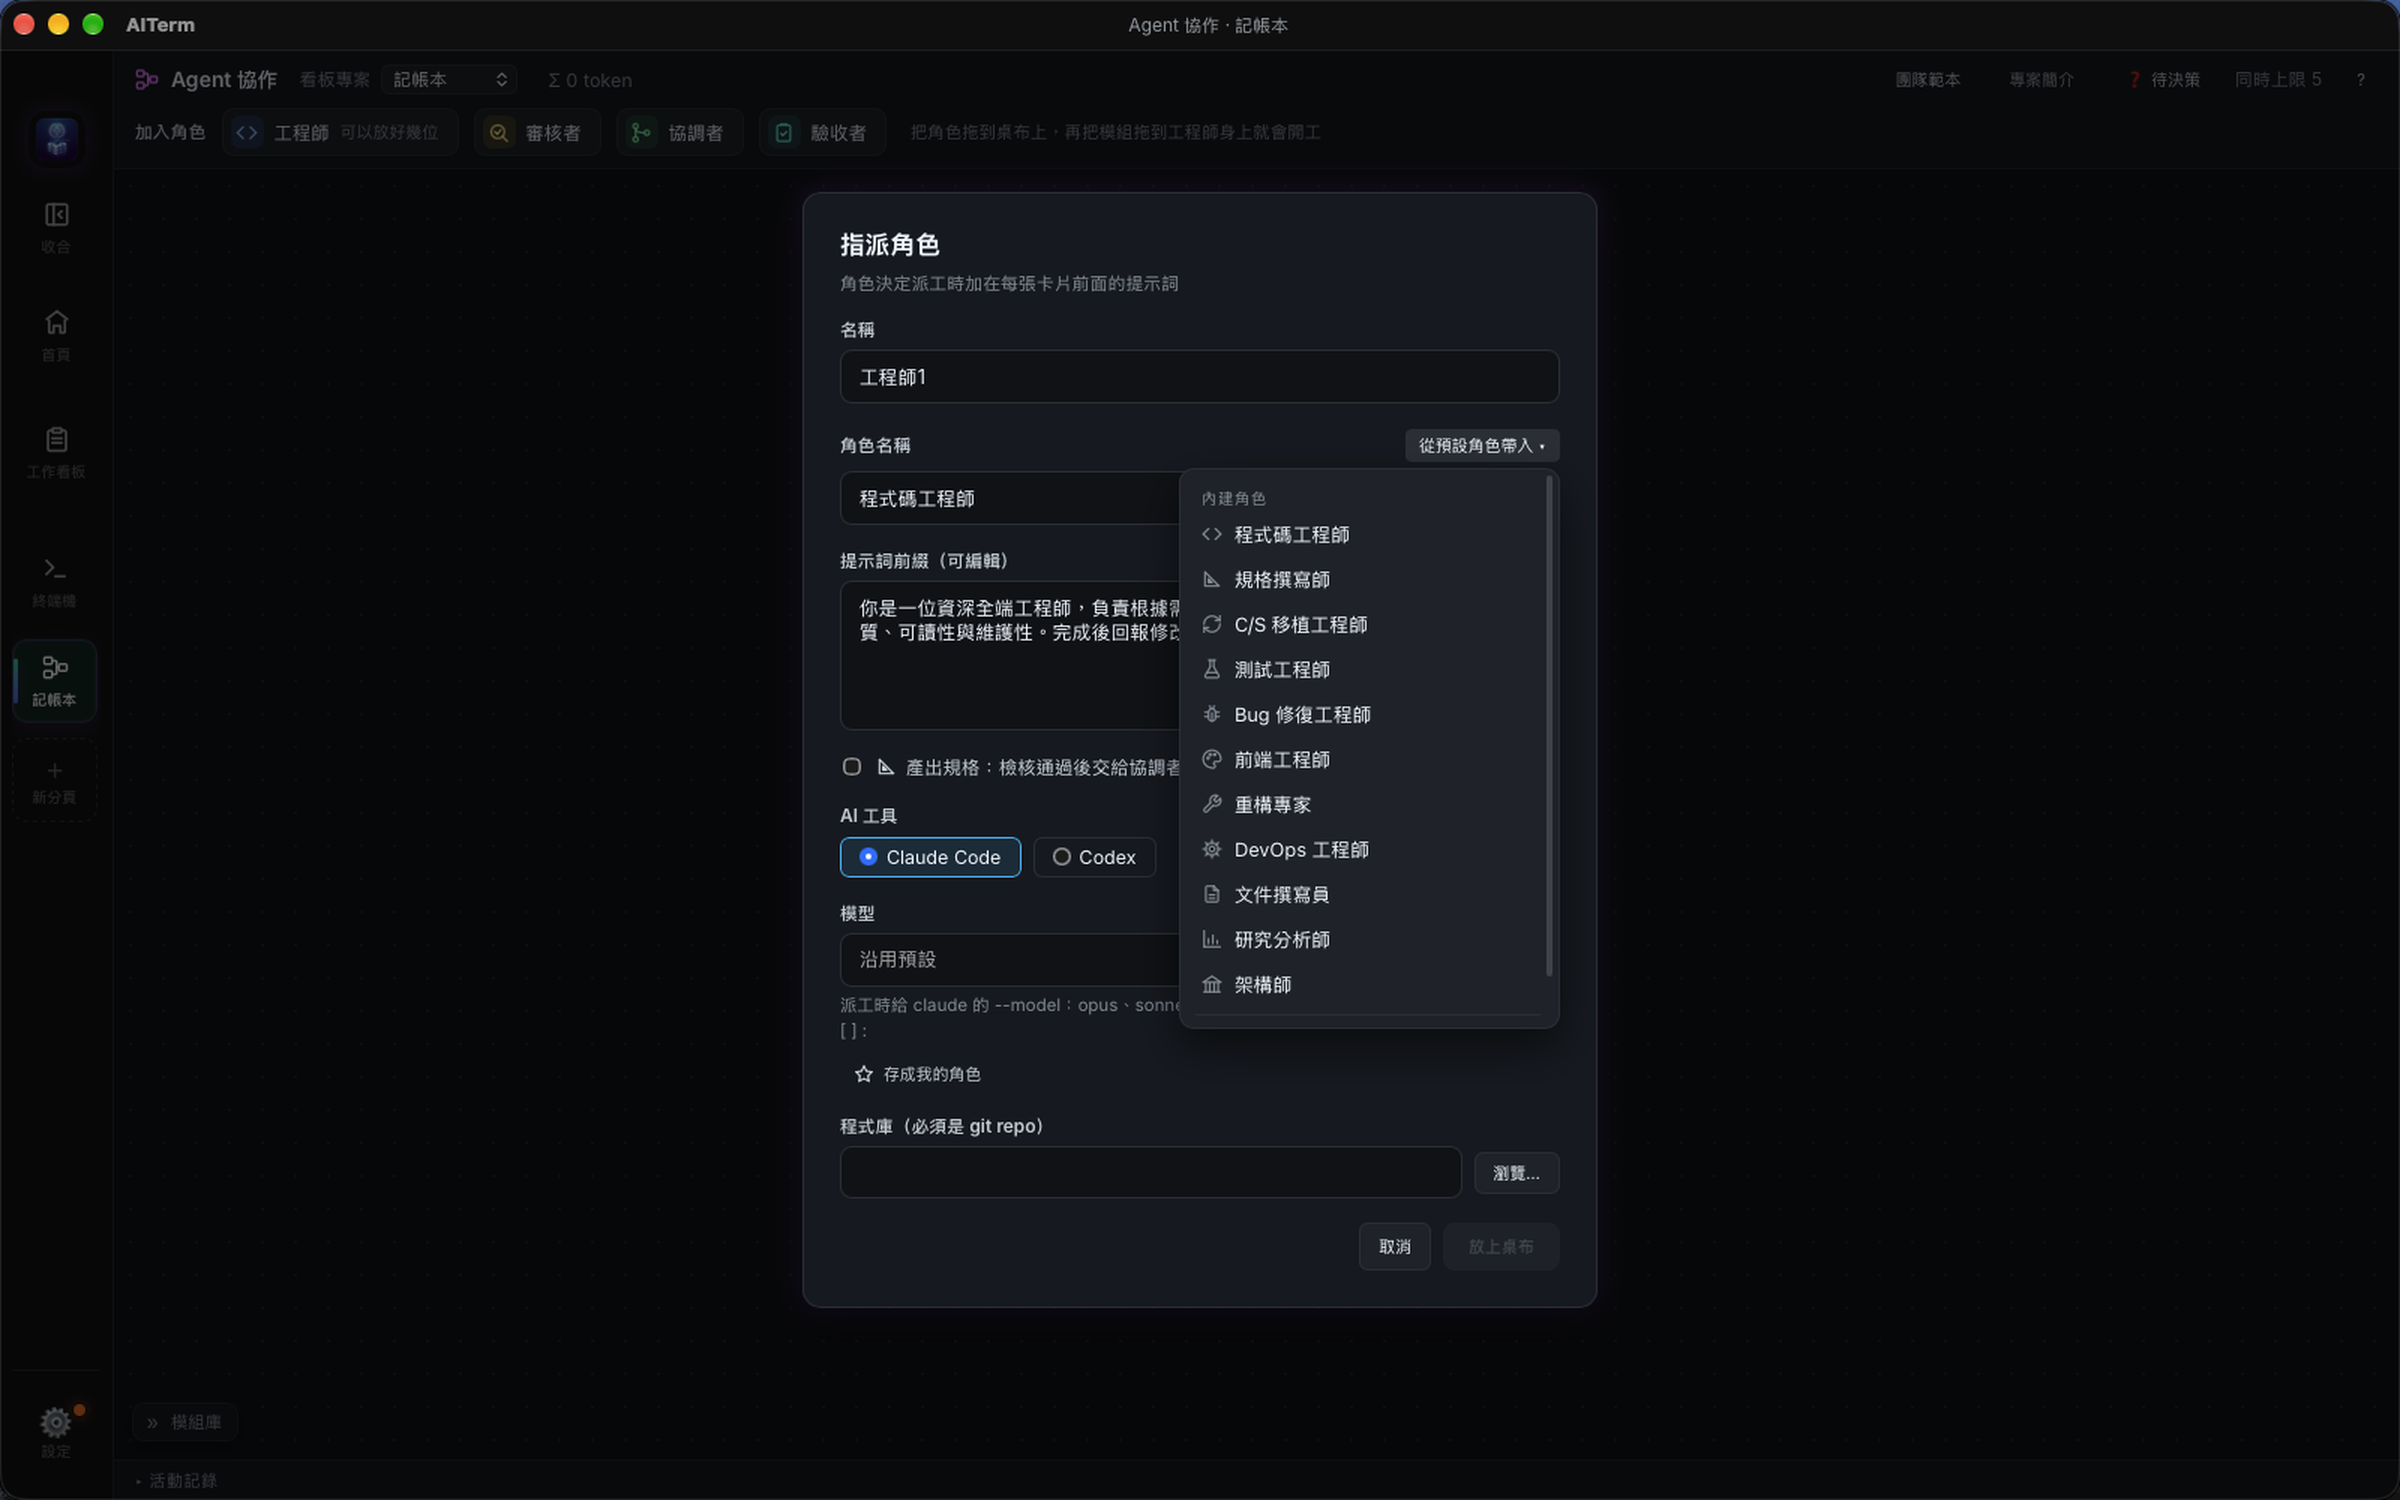Open 終端機 terminal icon in sidebar
Image resolution: width=2400 pixels, height=1500 pixels.
[55, 568]
